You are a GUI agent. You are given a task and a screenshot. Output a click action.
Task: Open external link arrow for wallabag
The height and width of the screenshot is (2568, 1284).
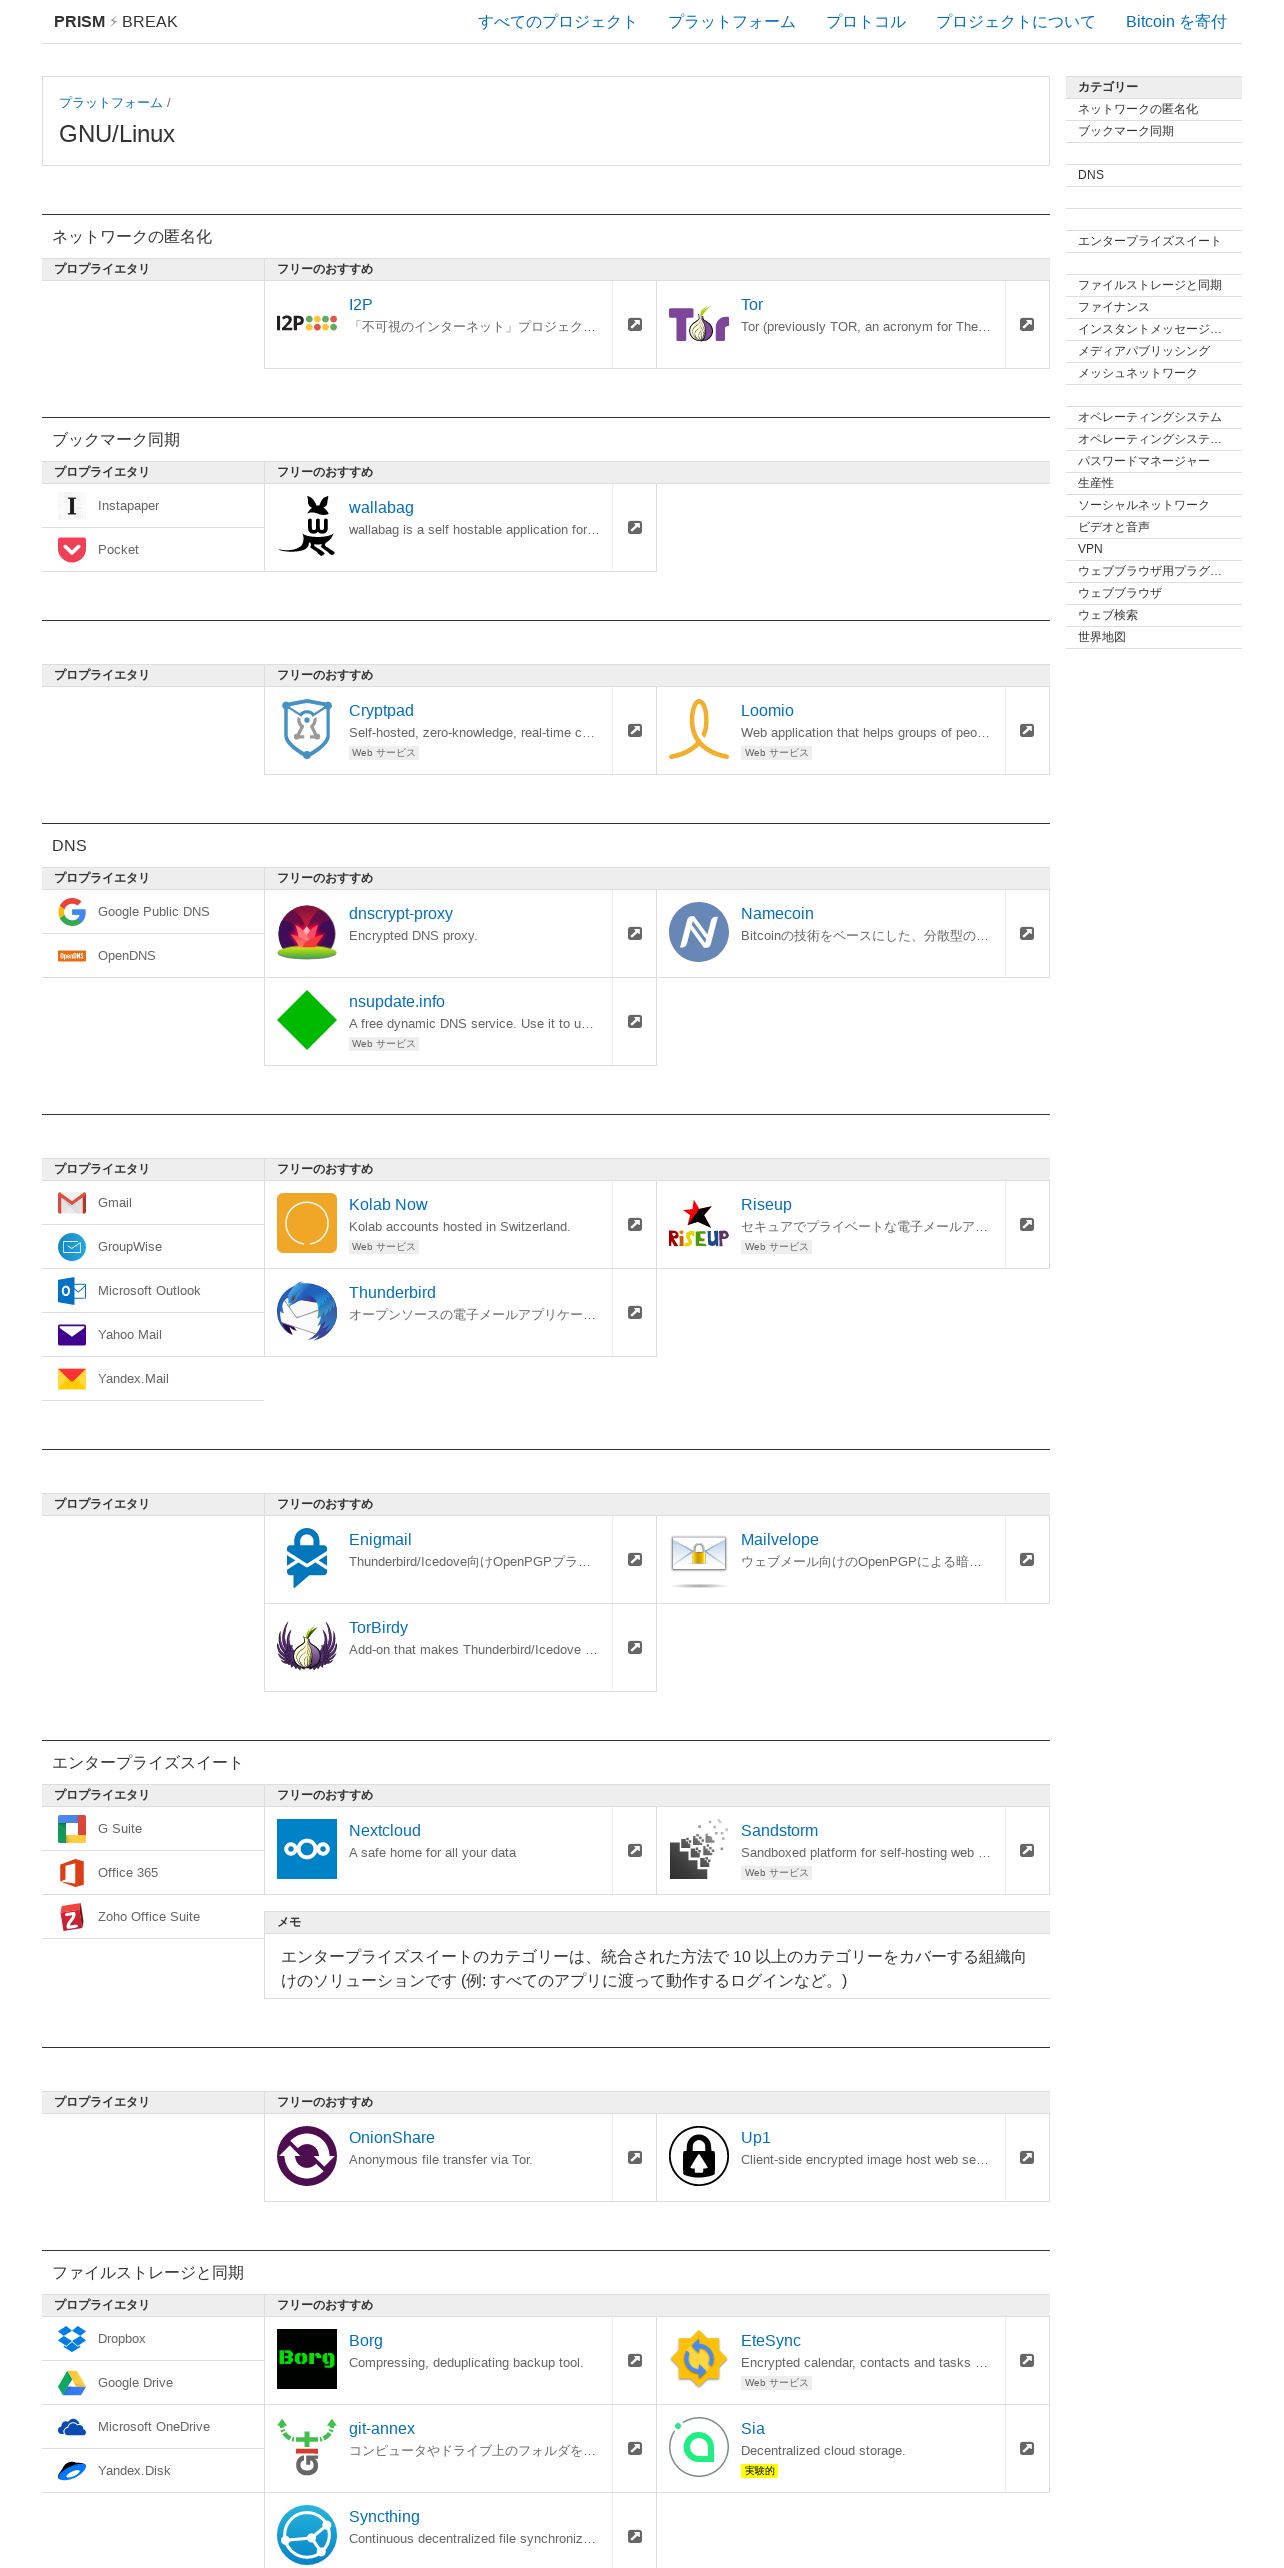click(634, 527)
